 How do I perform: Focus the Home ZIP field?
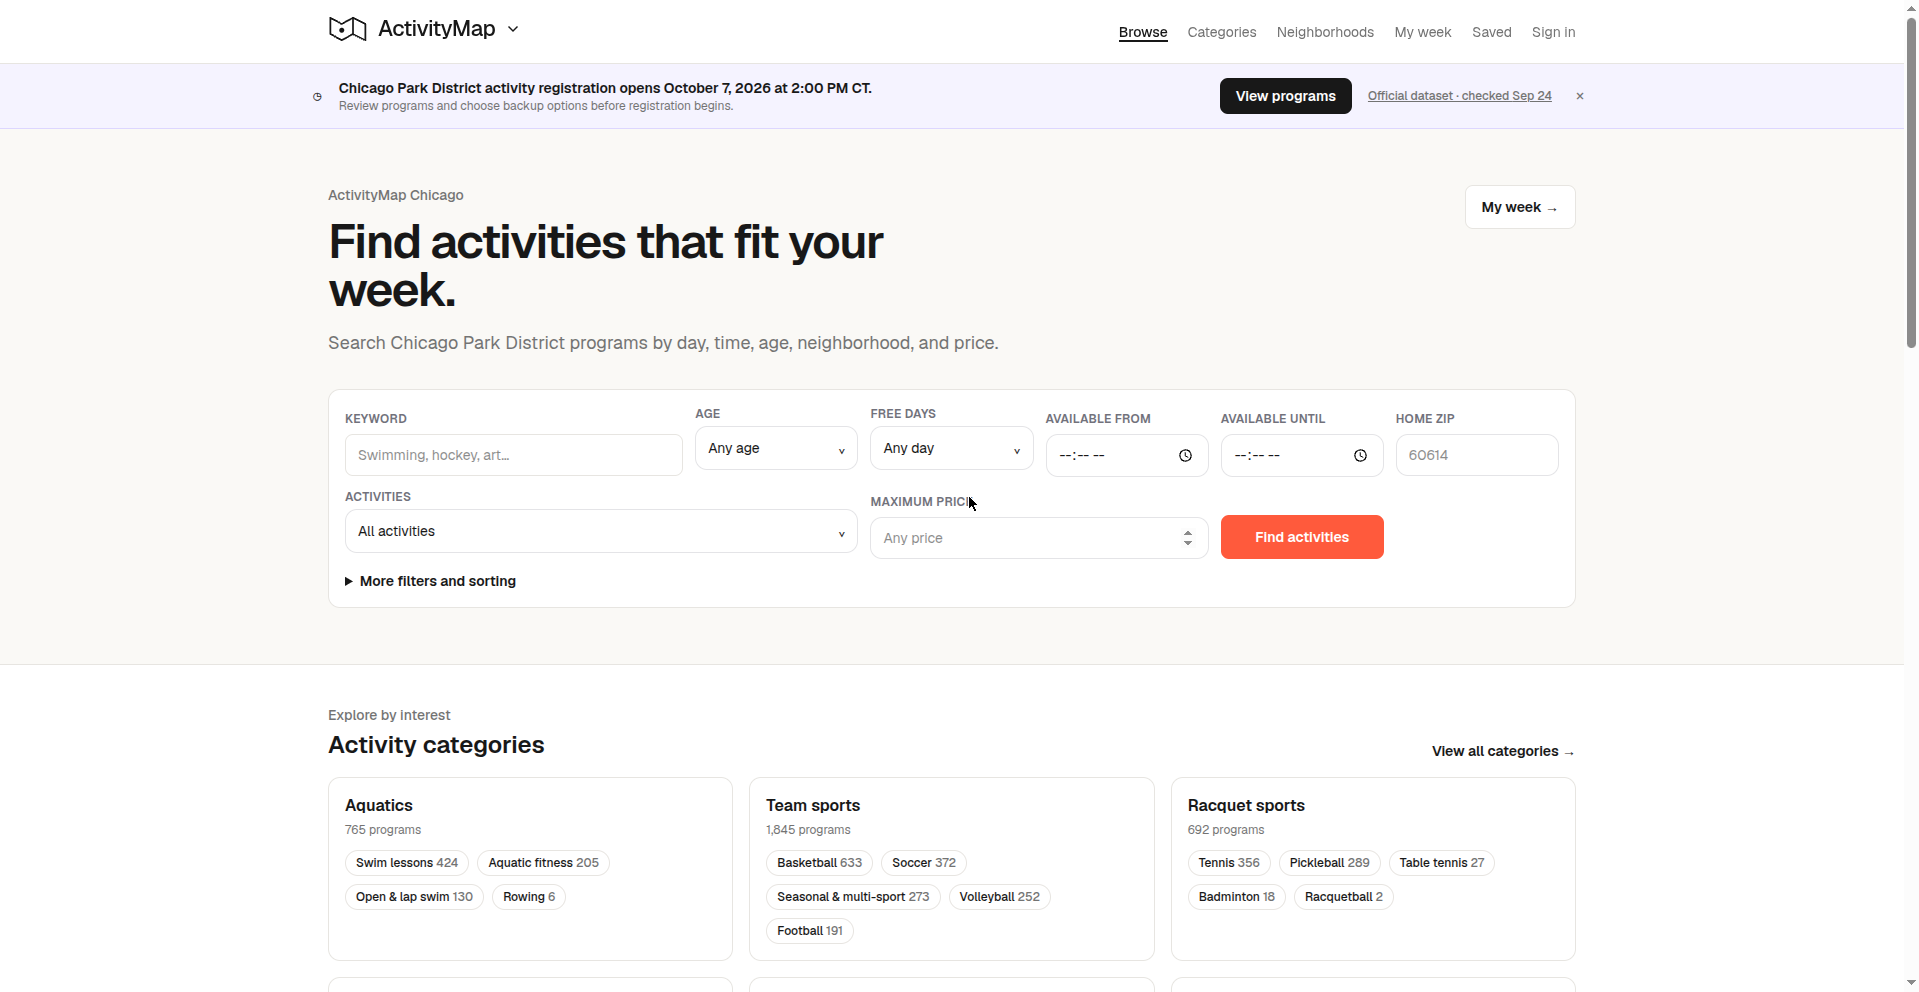point(1477,455)
